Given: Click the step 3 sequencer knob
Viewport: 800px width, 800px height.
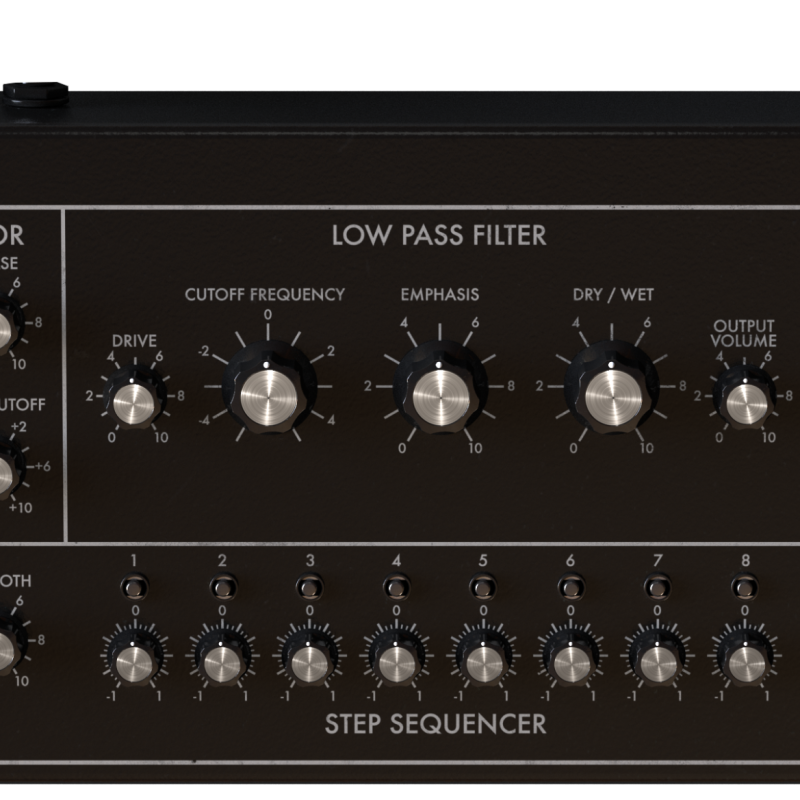Looking at the screenshot, I should [309, 660].
